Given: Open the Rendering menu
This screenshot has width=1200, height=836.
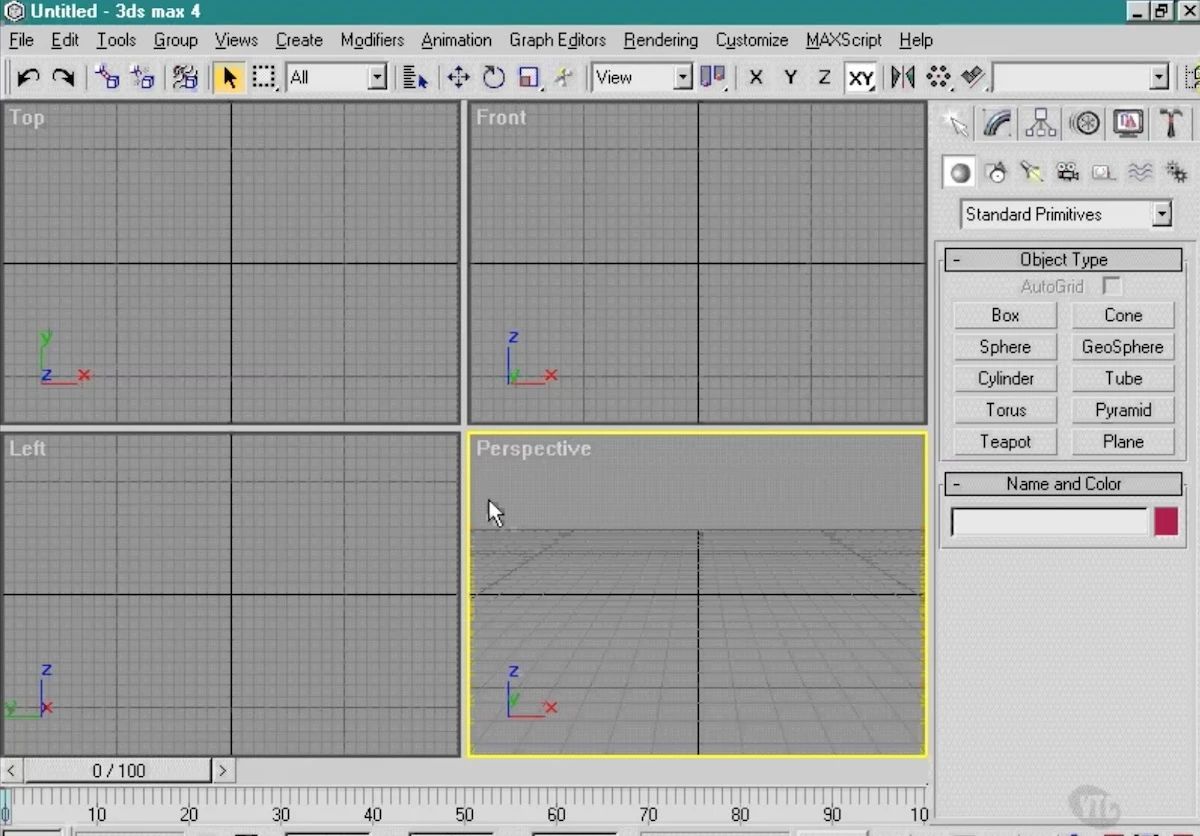Looking at the screenshot, I should [660, 40].
